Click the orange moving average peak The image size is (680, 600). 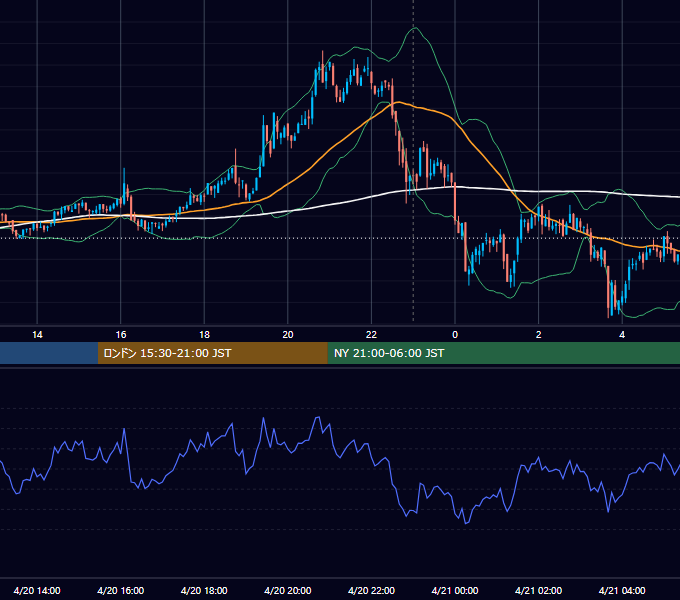[398, 102]
